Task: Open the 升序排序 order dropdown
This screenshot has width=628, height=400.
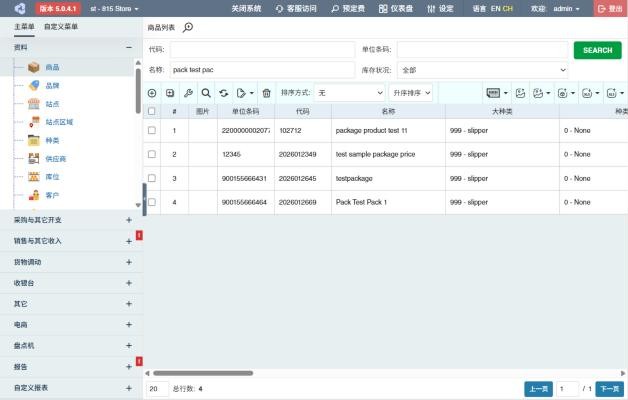Action: tap(411, 93)
